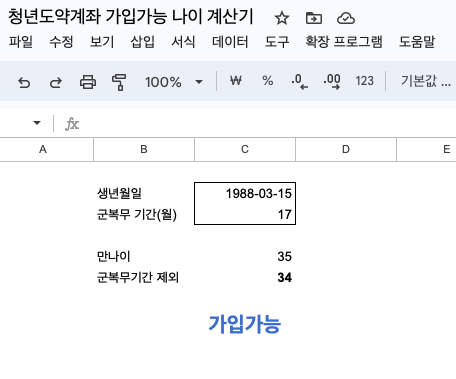Select the 생년월일 label cell

[144, 193]
